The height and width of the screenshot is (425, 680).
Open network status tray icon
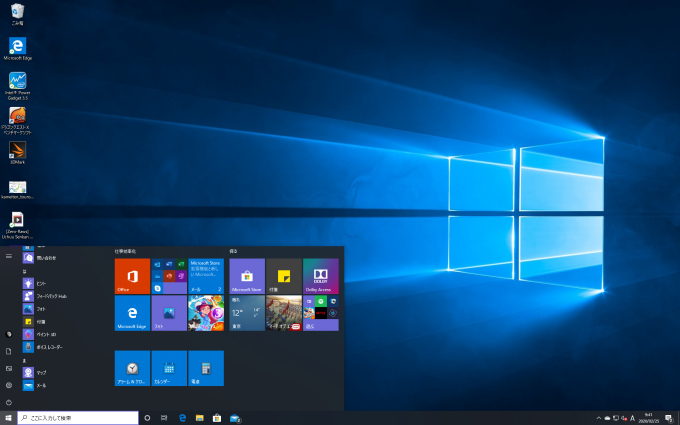click(616, 418)
